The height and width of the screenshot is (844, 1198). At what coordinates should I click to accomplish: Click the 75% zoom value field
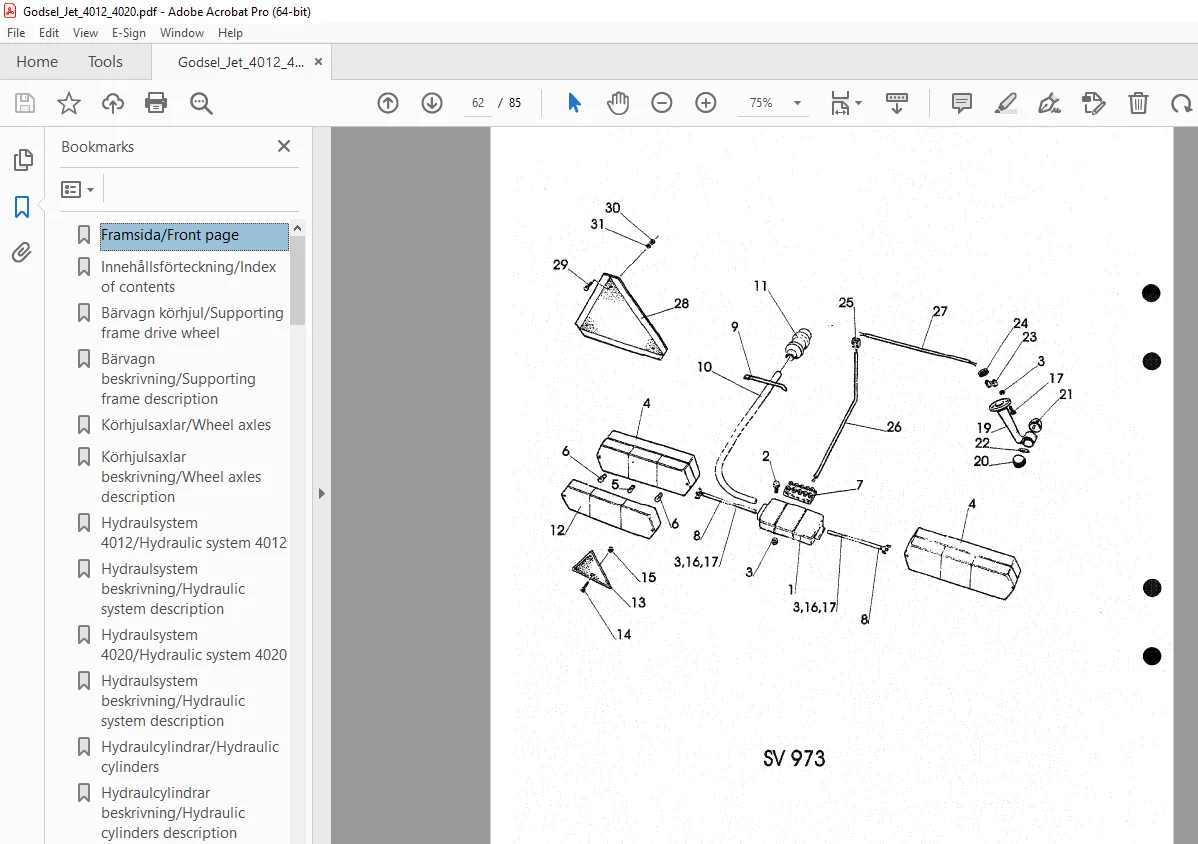point(761,102)
